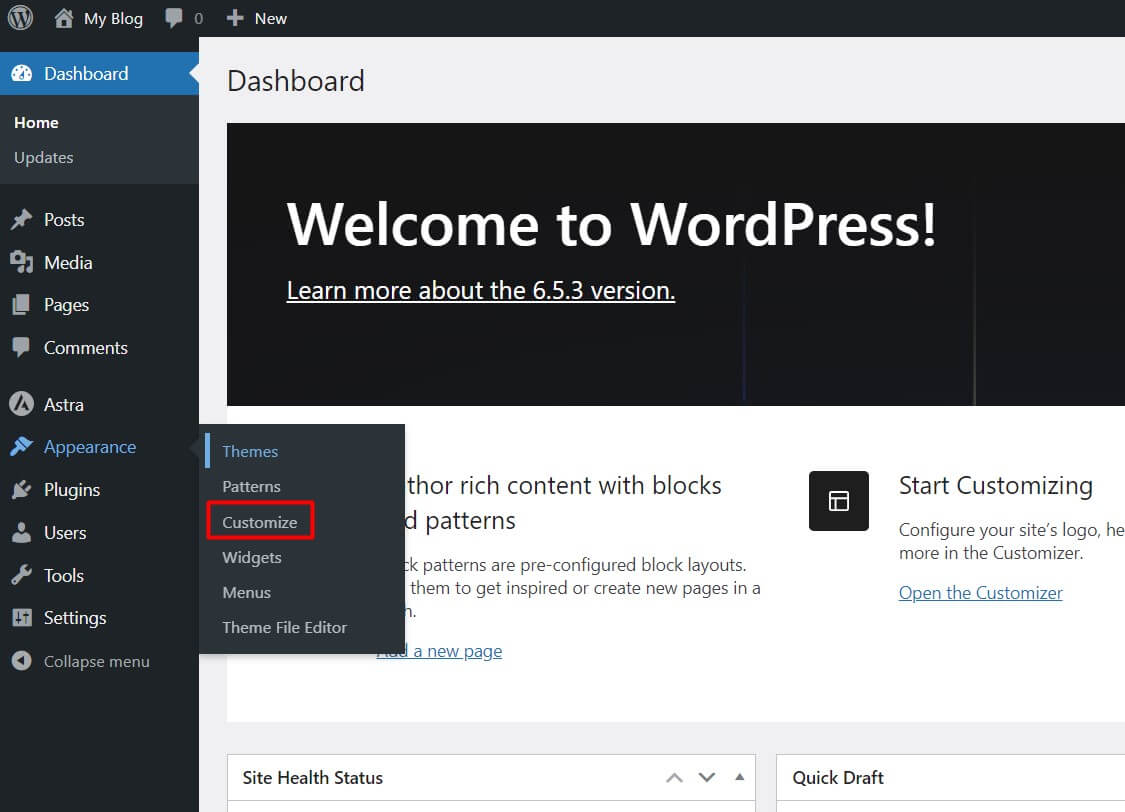
Task: Click the Quick Draft panel heading
Action: (x=838, y=778)
